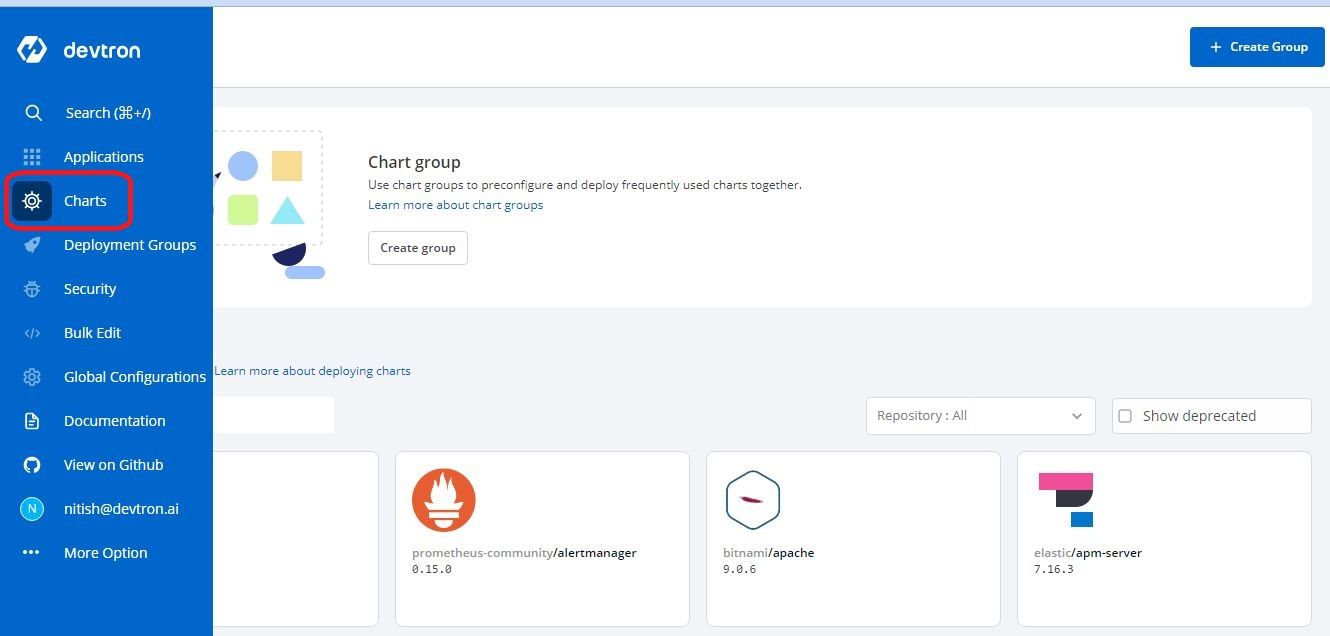
Task: Open the Repository : All dropdown
Action: [980, 416]
